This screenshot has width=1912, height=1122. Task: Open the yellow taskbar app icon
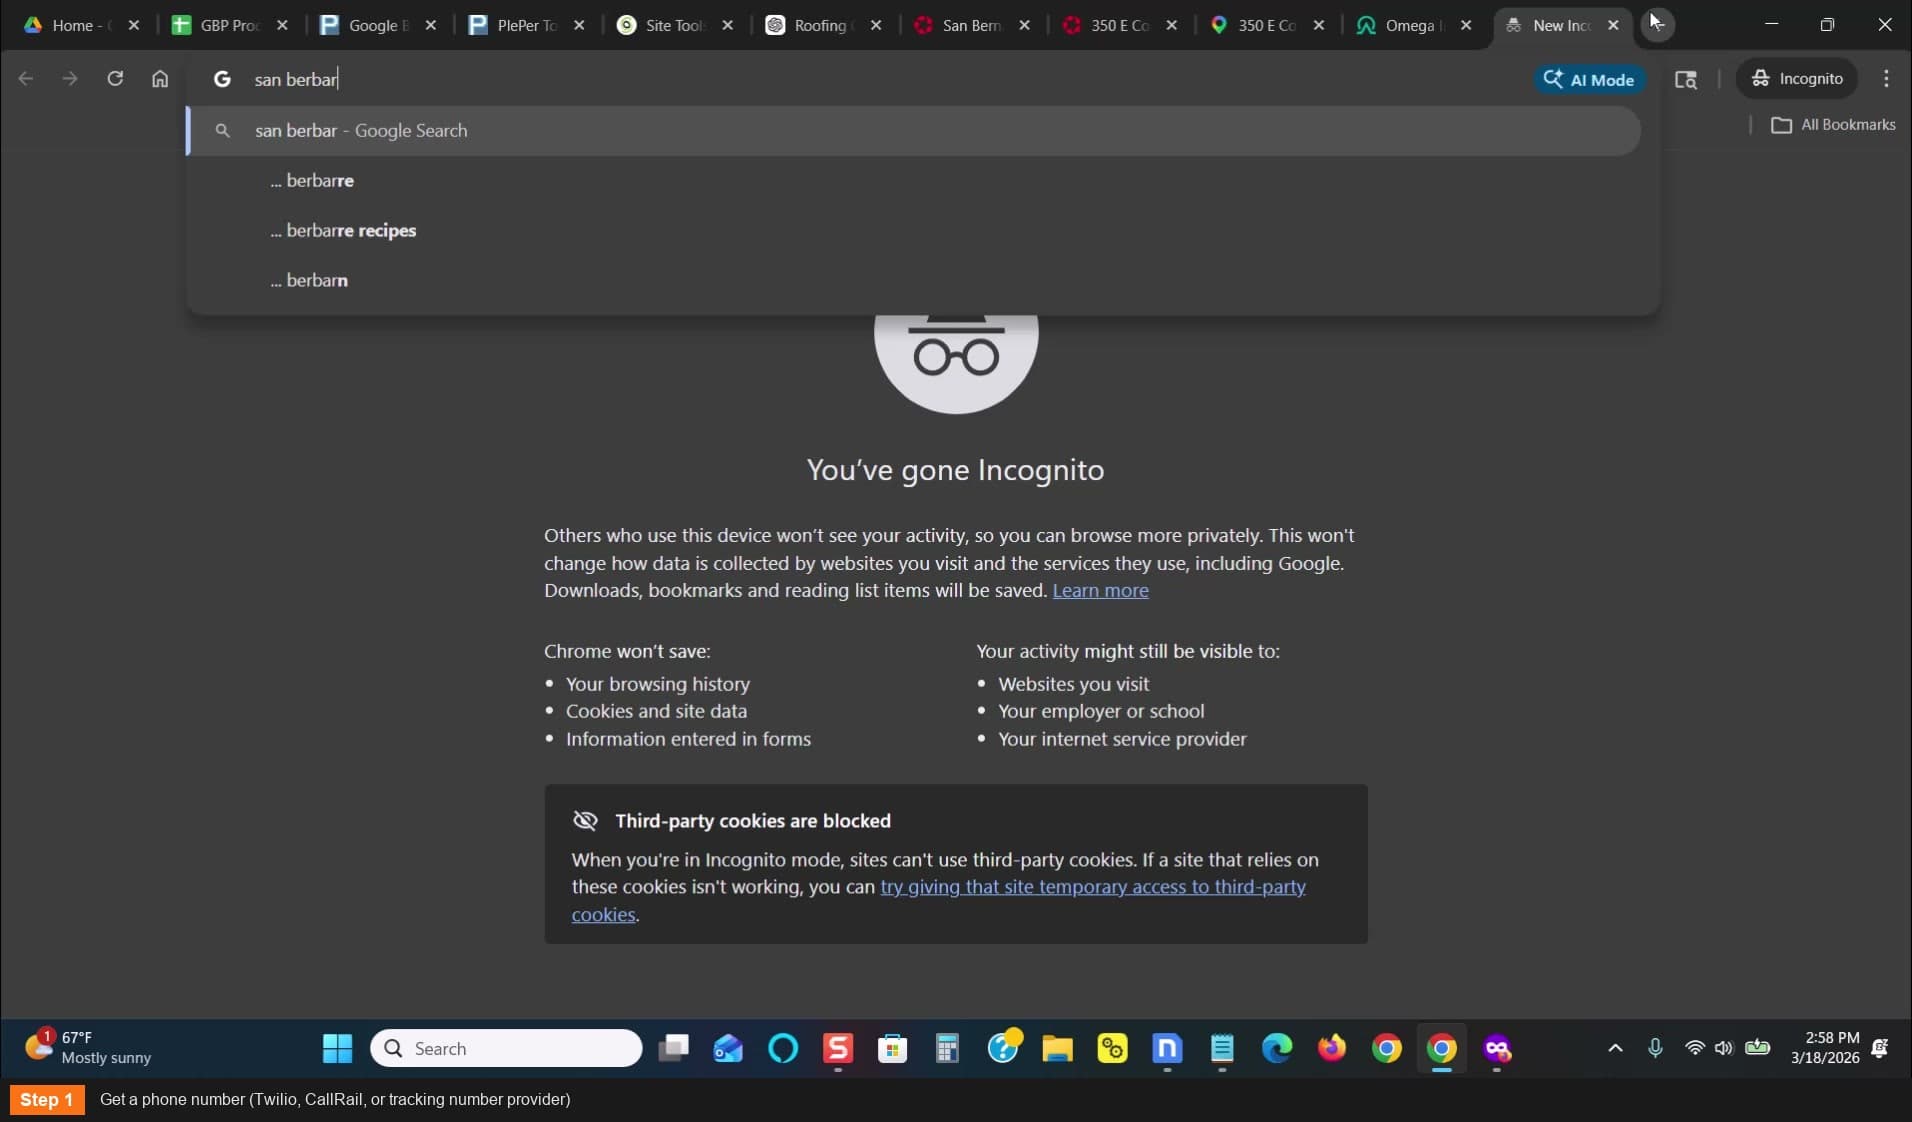point(1112,1048)
